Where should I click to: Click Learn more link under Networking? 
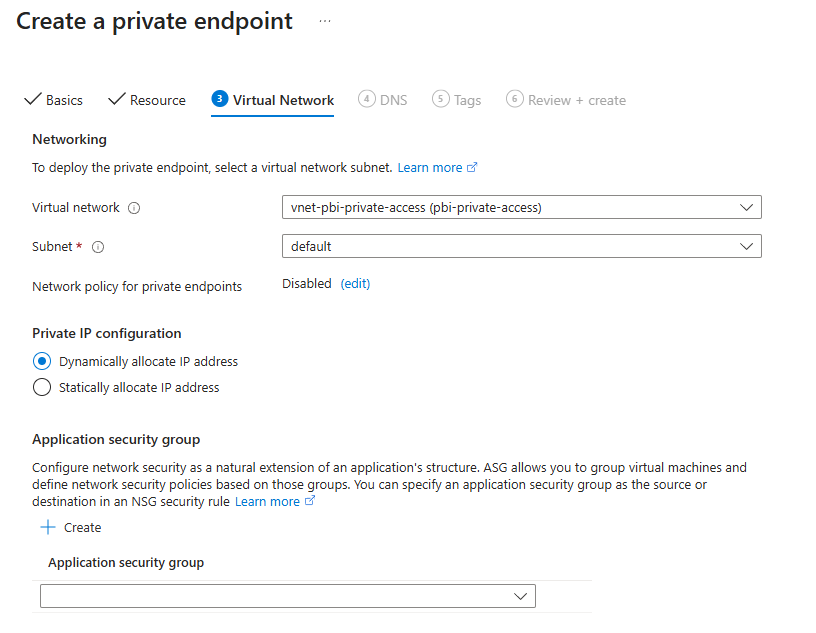coord(430,167)
